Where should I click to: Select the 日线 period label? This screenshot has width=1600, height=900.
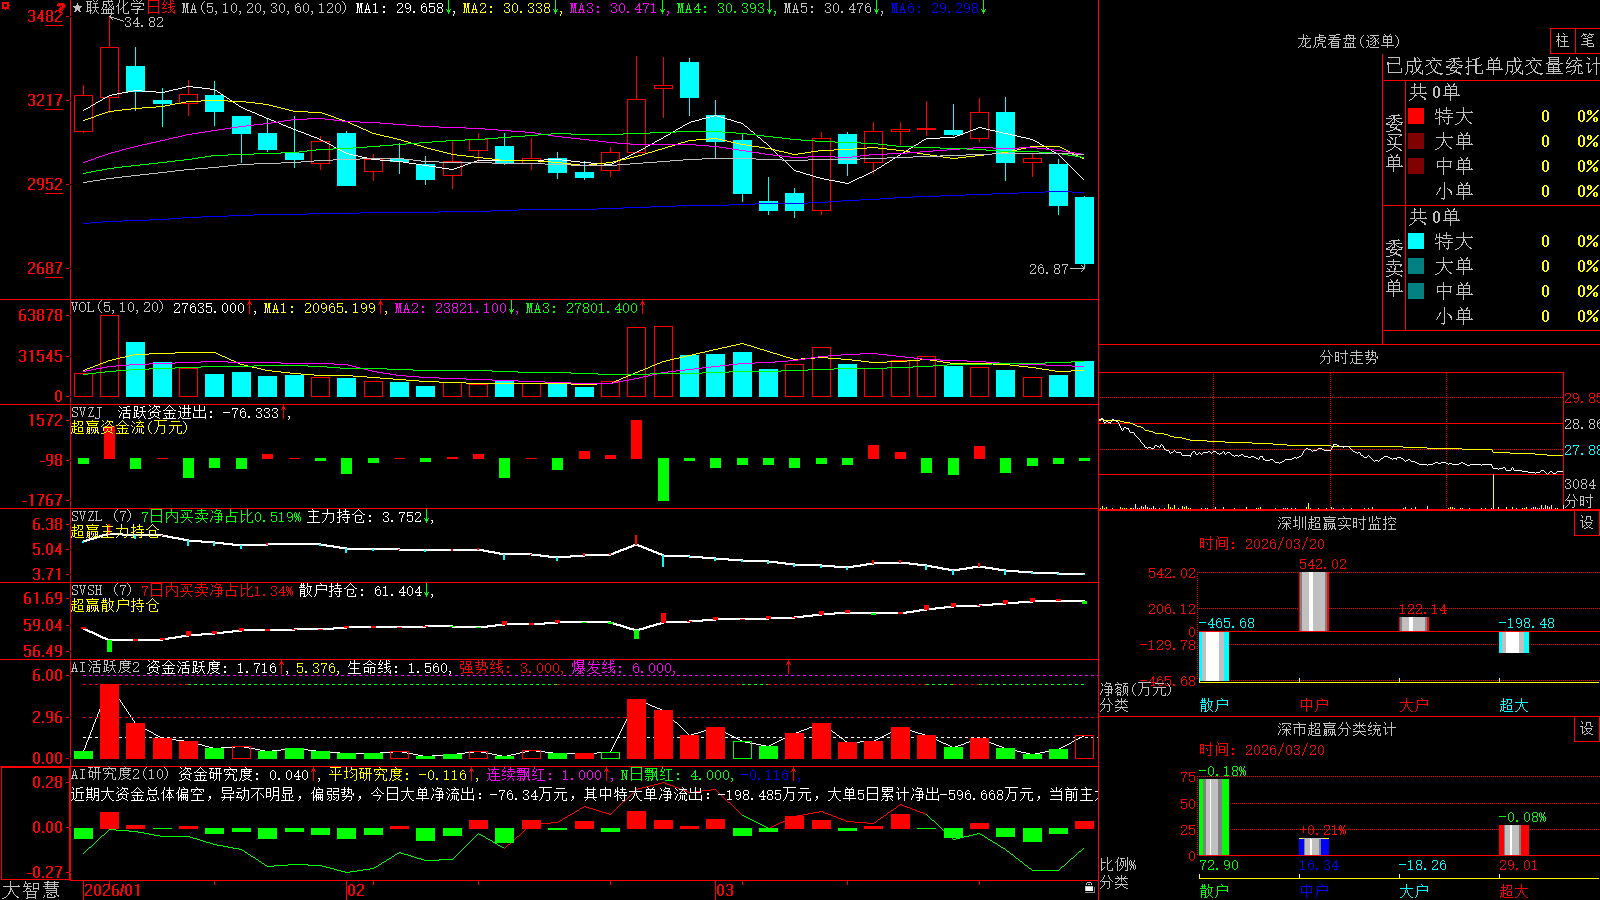pos(161,8)
